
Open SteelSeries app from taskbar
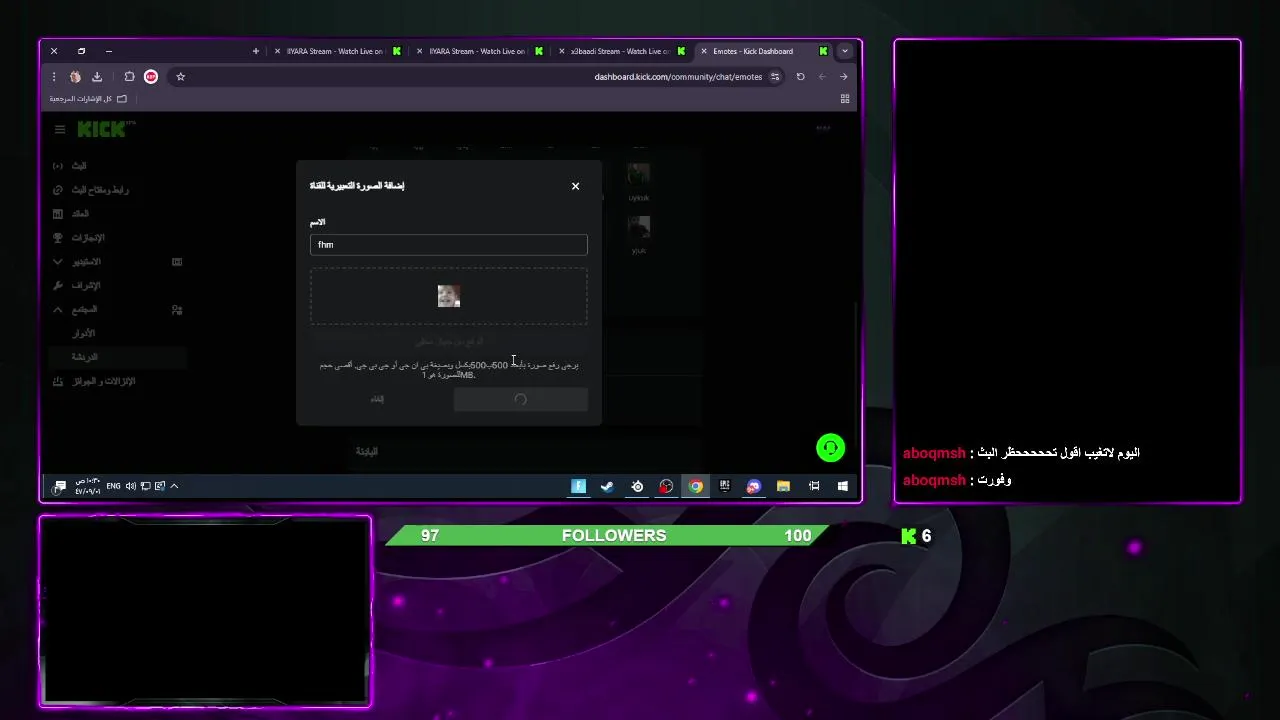coord(637,486)
